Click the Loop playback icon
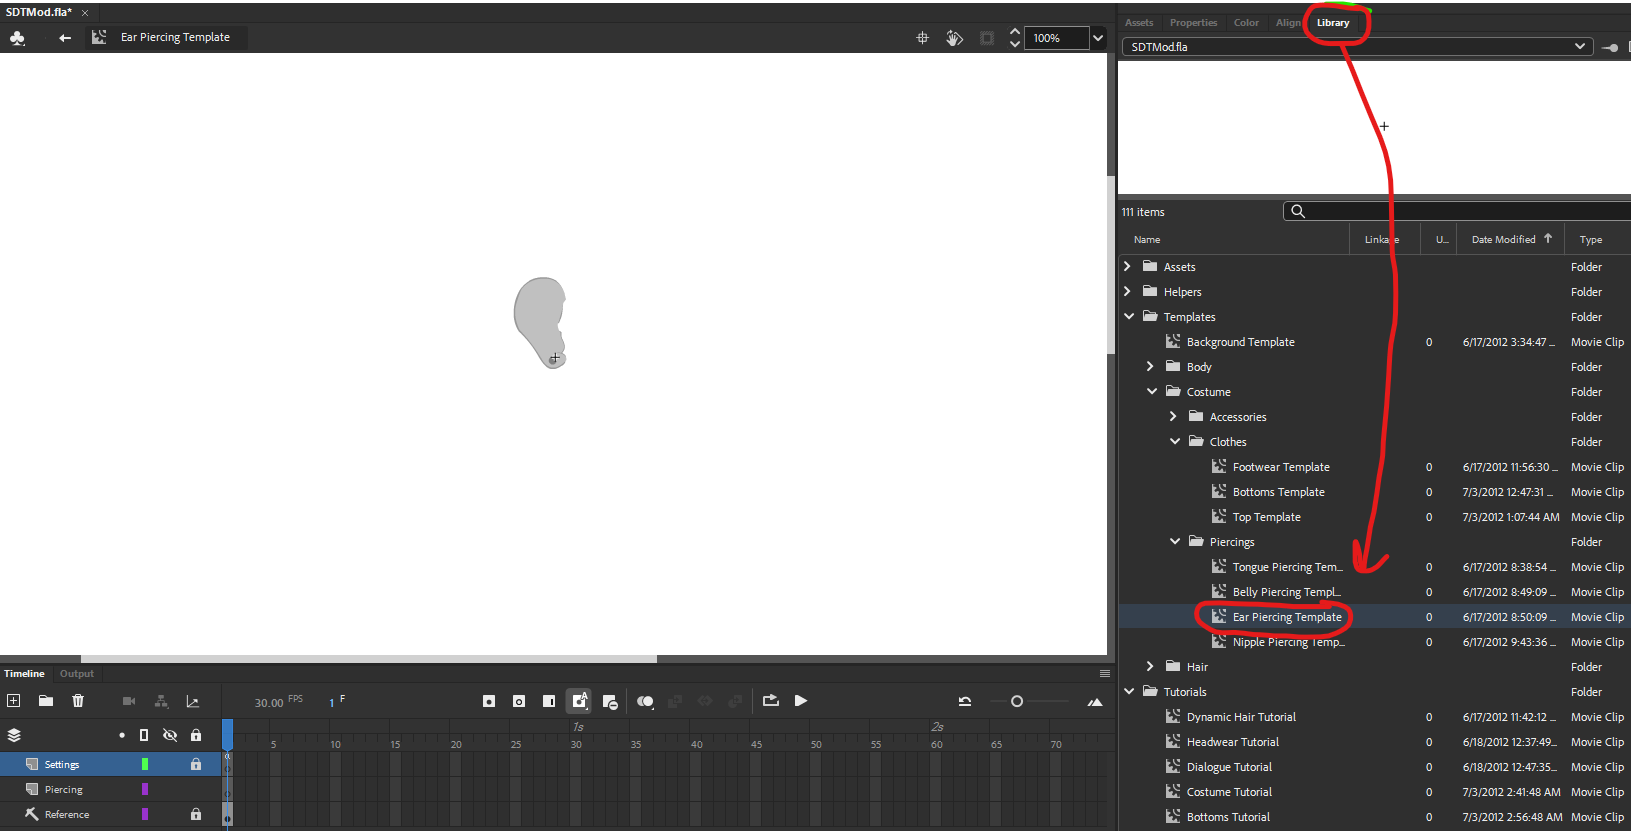 [x=770, y=701]
